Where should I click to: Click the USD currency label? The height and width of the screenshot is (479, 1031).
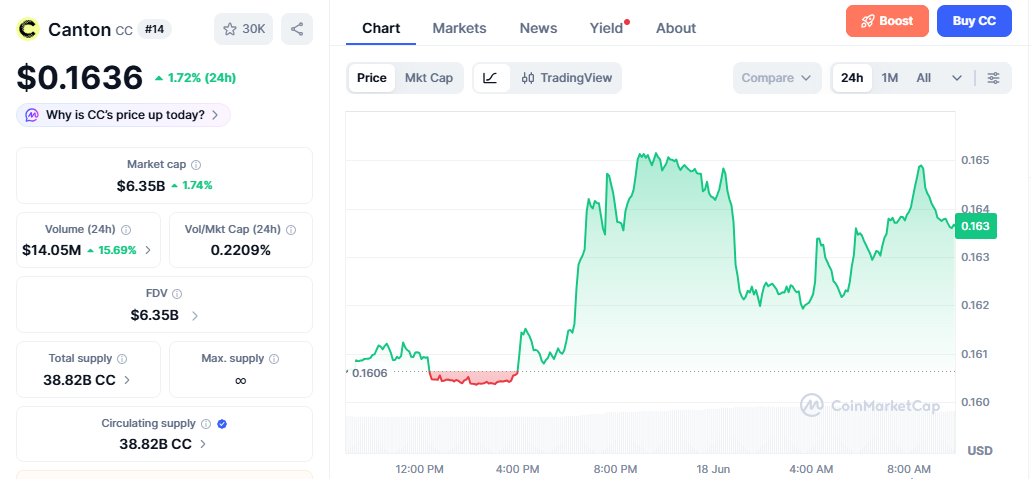coord(980,451)
